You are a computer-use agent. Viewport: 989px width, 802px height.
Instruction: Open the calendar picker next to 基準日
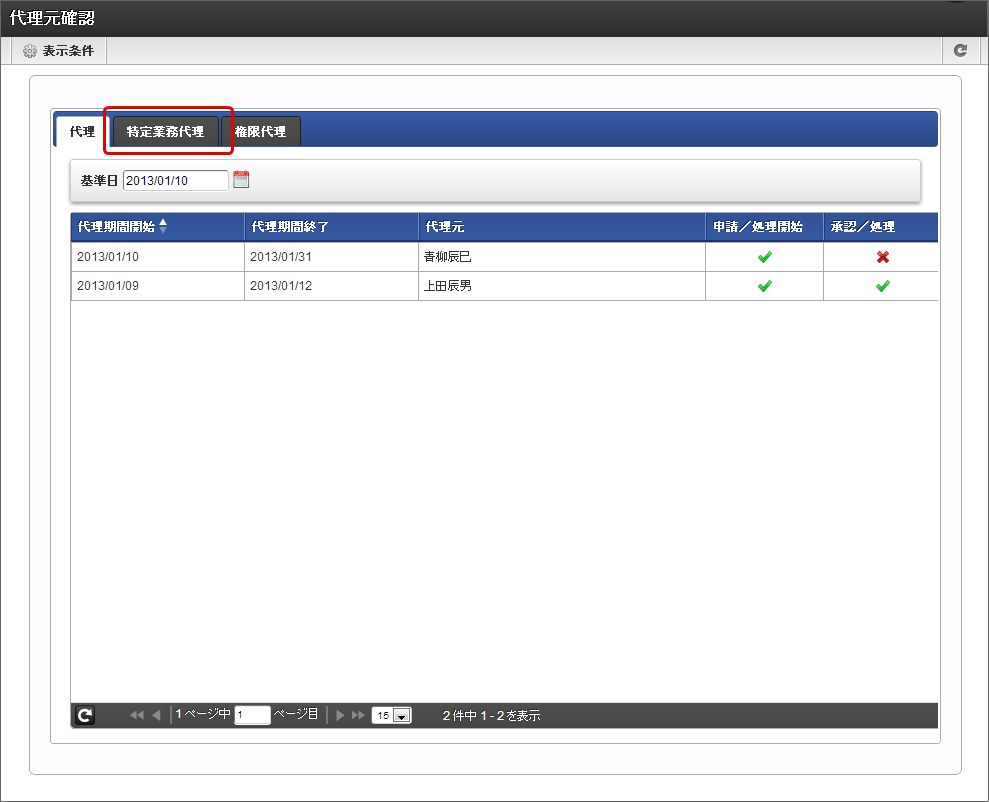[x=241, y=180]
